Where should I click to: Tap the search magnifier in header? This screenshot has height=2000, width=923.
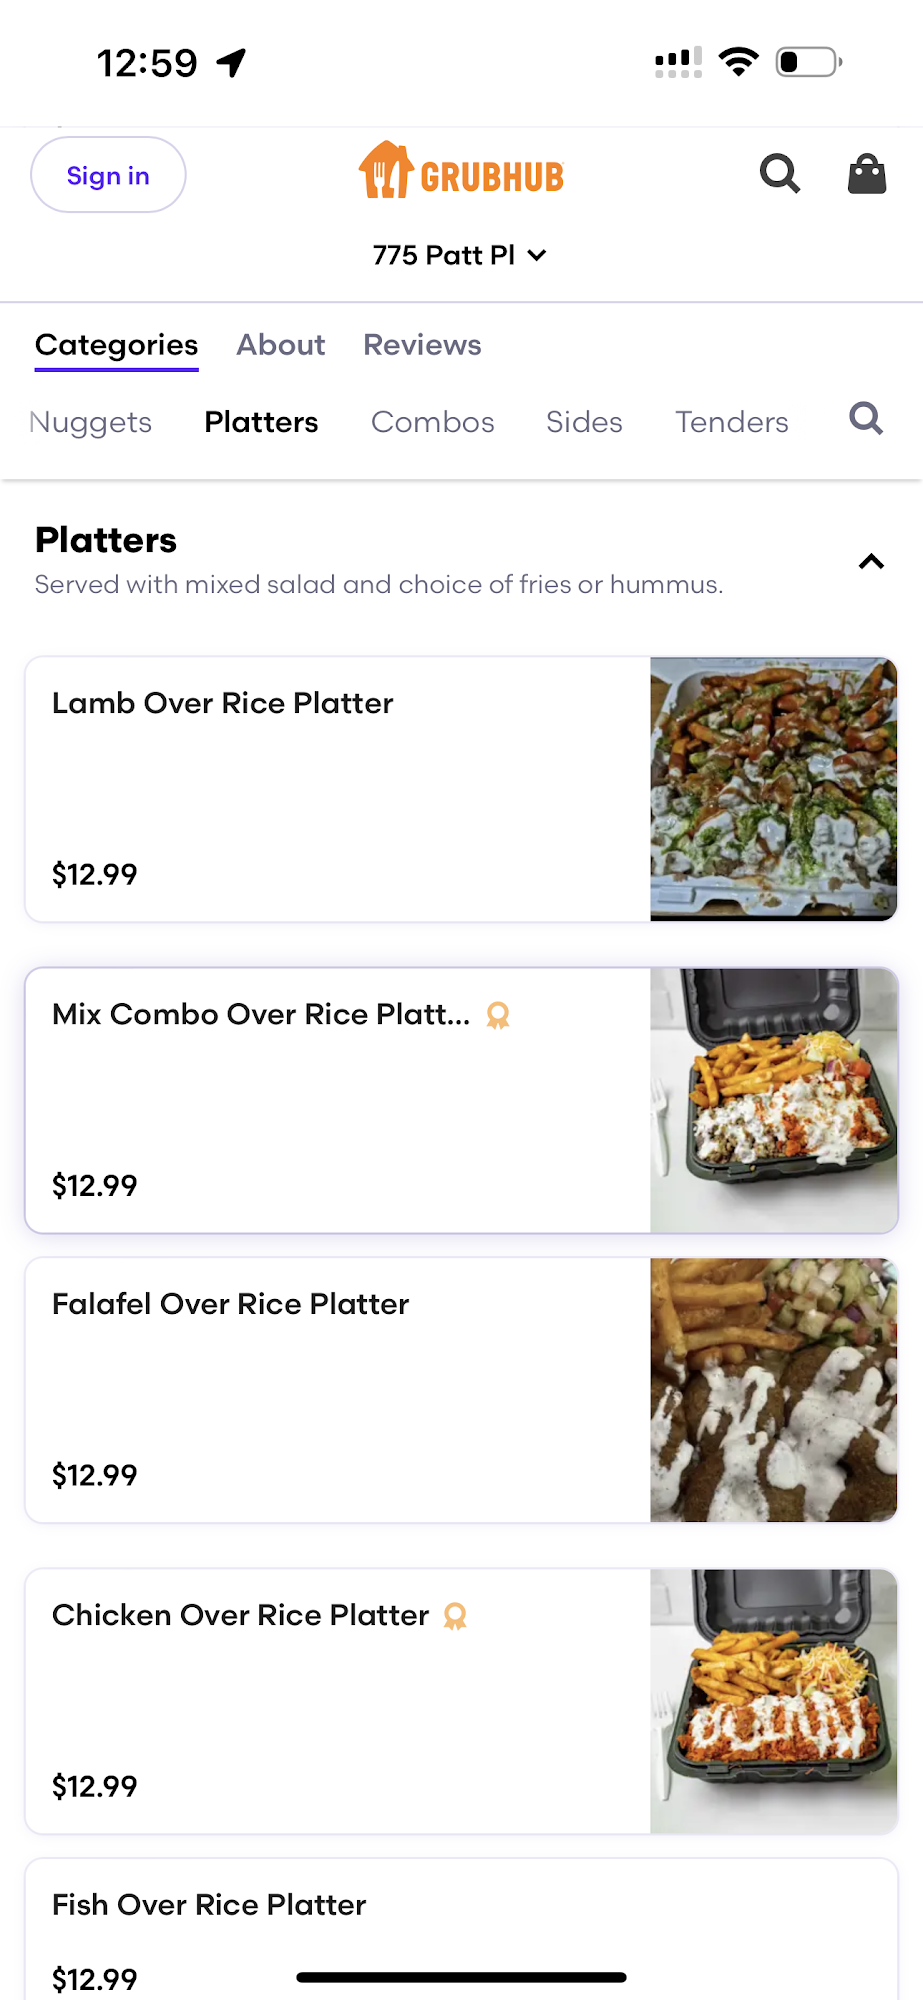(779, 174)
